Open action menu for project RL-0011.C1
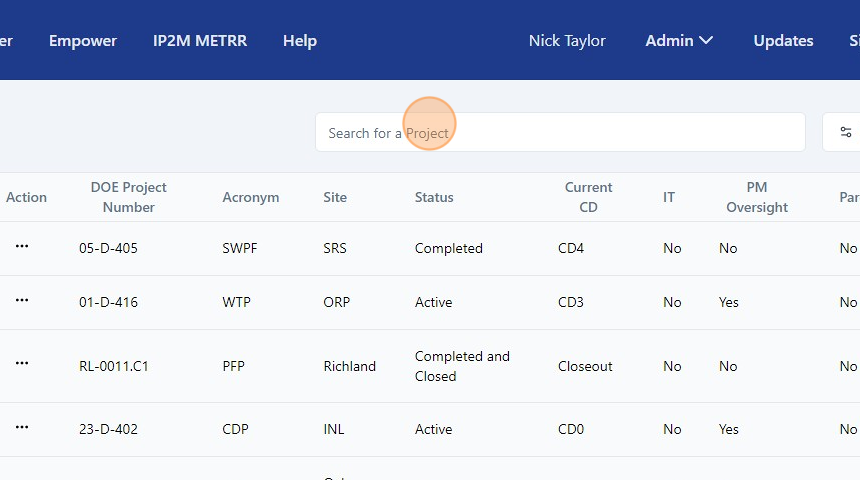Screen dimensions: 860x480 pyautogui.click(x=22, y=365)
